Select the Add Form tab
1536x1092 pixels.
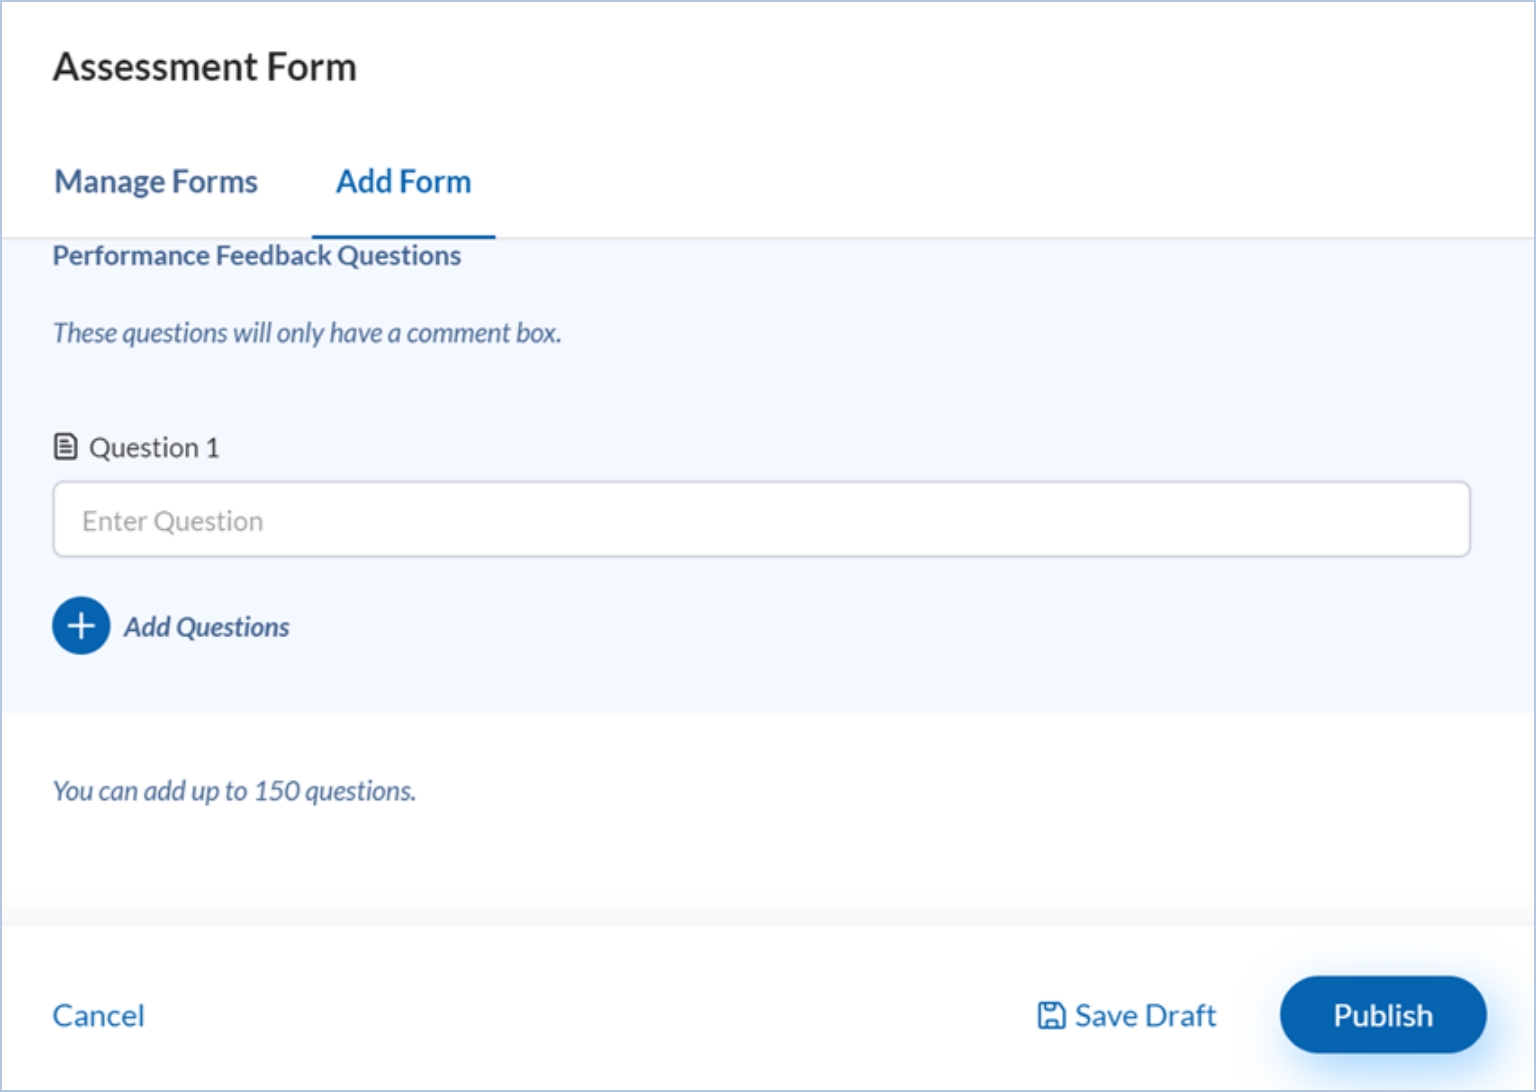pos(403,182)
